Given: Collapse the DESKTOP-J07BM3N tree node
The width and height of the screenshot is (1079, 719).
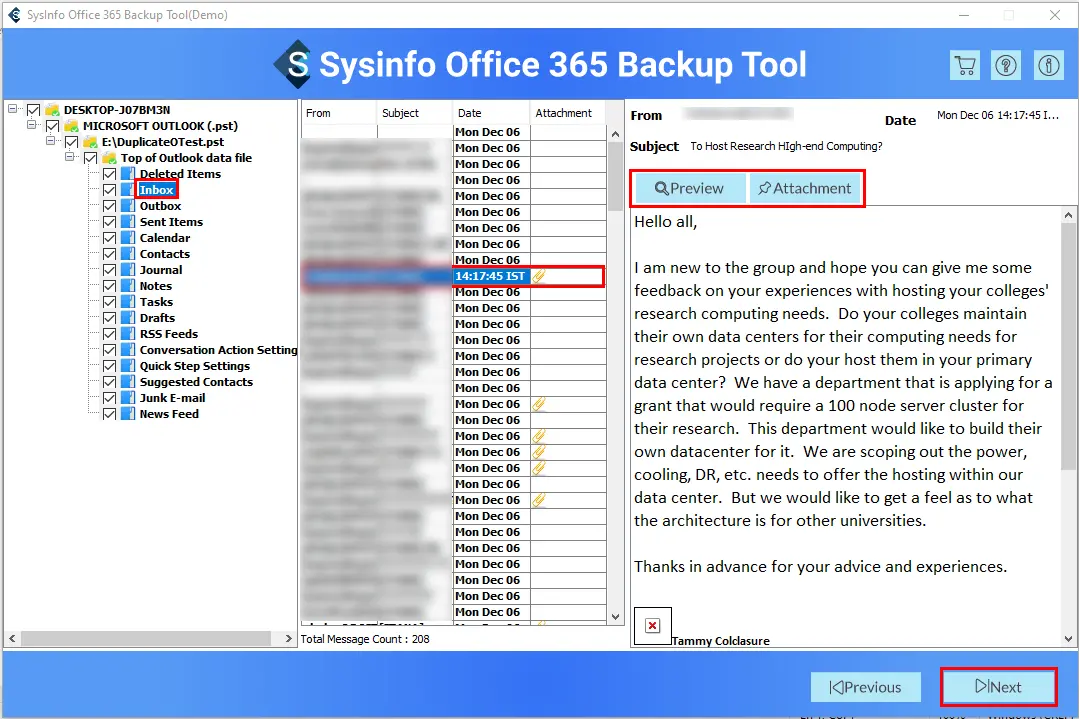Looking at the screenshot, I should [12, 108].
